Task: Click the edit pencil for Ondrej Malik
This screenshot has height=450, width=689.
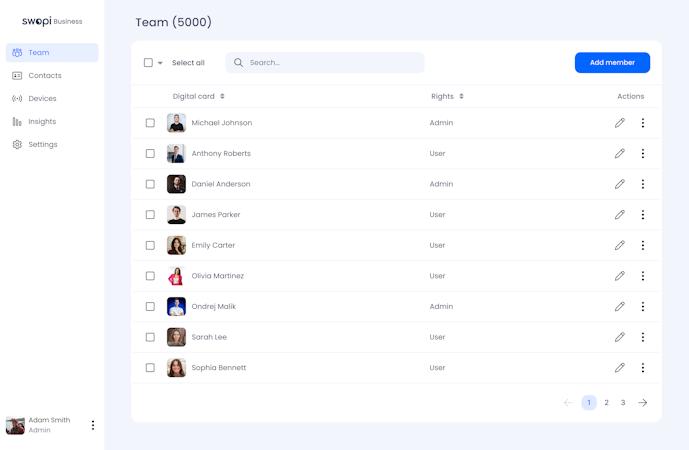Action: [x=620, y=307]
